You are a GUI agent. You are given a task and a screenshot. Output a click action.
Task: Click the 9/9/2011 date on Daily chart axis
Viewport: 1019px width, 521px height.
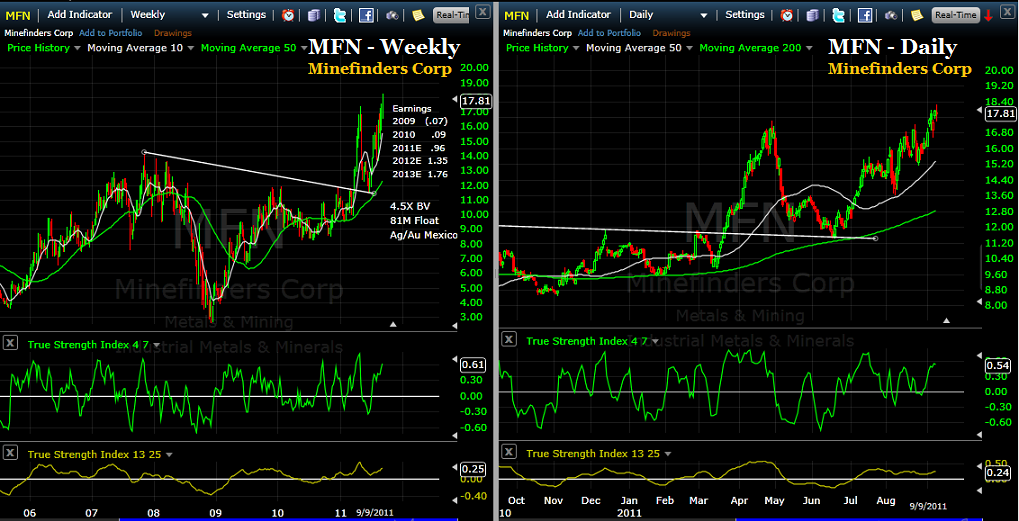[928, 505]
